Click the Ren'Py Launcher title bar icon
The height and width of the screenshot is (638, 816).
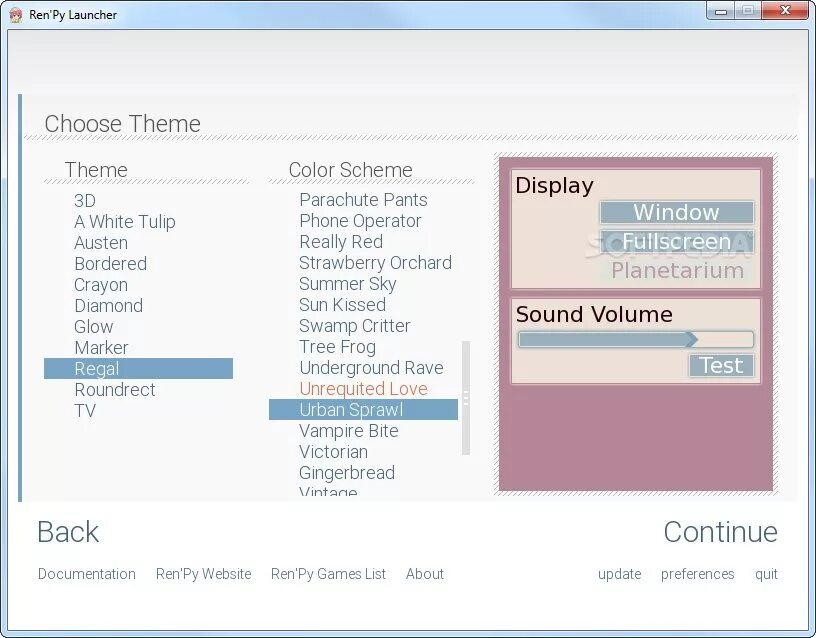click(x=17, y=15)
